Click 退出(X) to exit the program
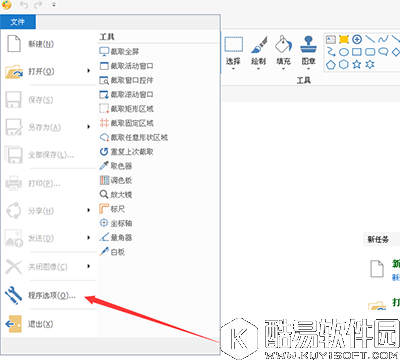Screen dimensions: 400x360 coord(40,324)
